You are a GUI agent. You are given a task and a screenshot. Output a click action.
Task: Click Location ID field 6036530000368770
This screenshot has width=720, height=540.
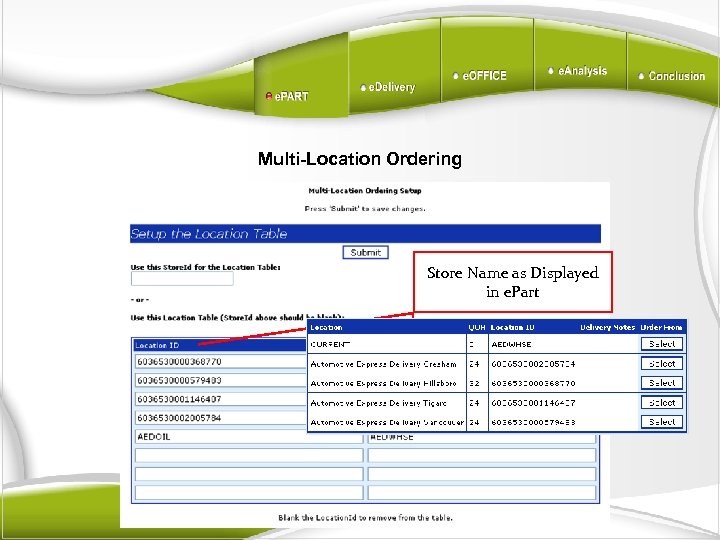(220, 361)
